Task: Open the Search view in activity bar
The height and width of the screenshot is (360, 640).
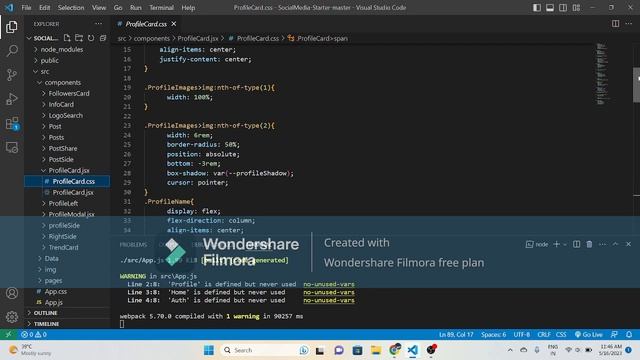Action: [x=12, y=51]
